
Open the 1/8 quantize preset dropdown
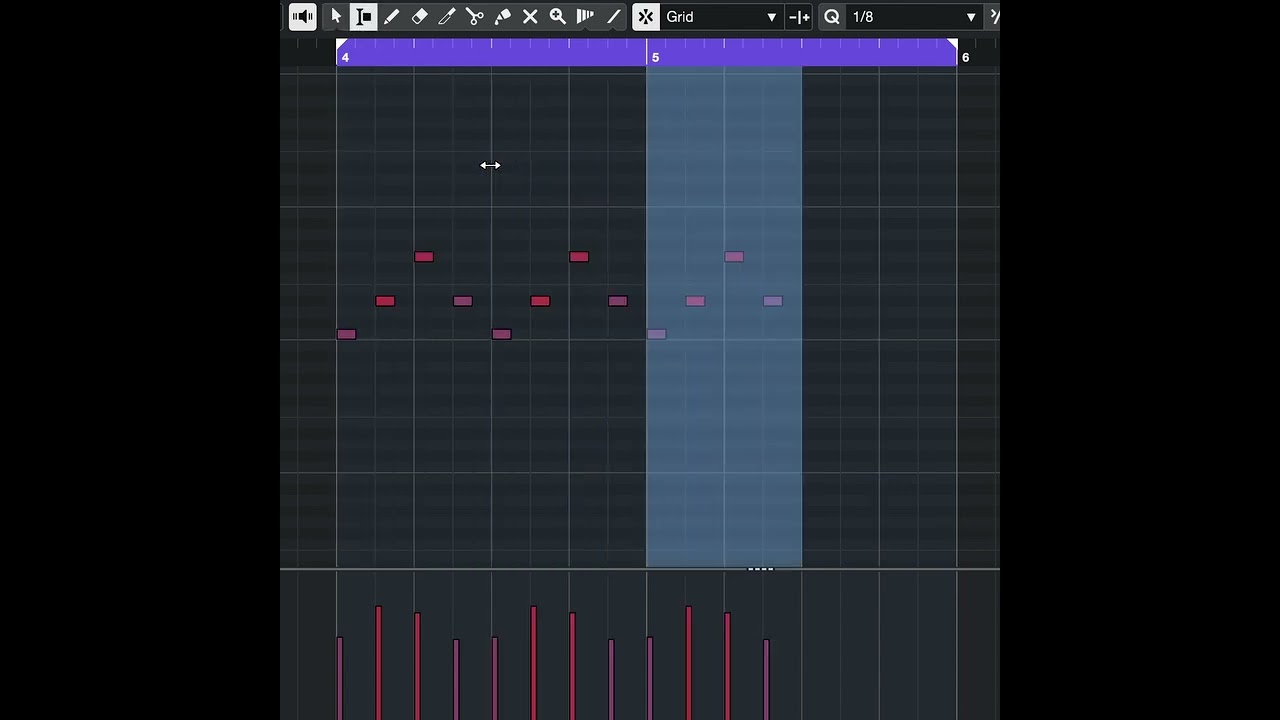pos(914,16)
